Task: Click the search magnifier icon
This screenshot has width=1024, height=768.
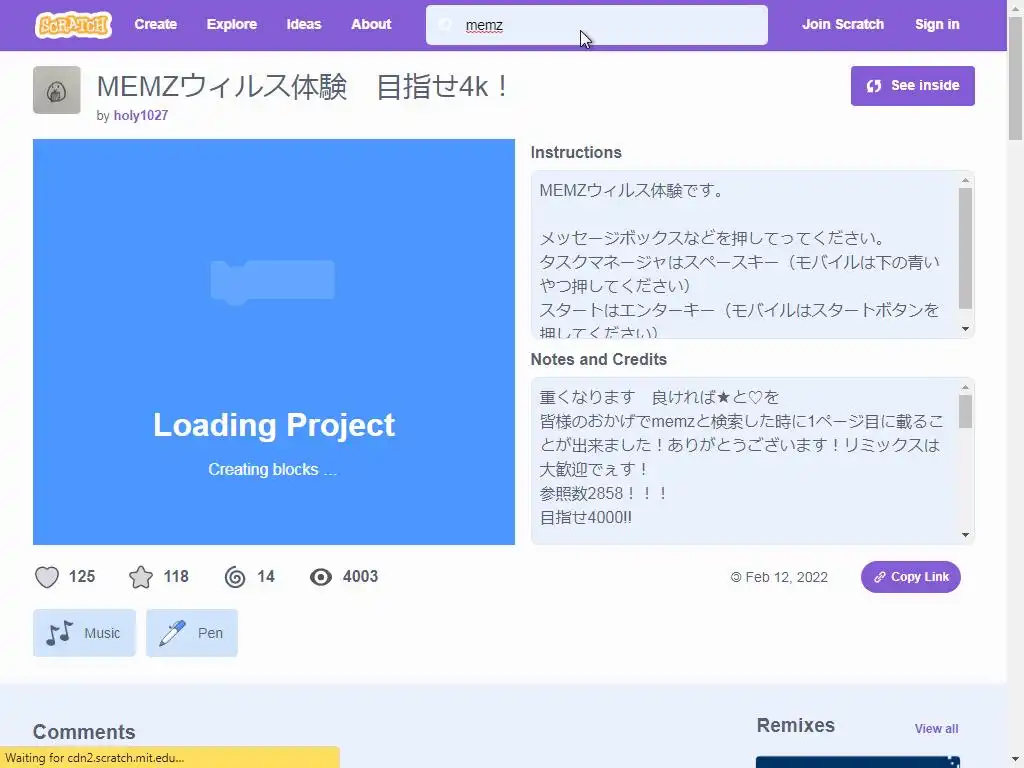Action: coord(445,25)
